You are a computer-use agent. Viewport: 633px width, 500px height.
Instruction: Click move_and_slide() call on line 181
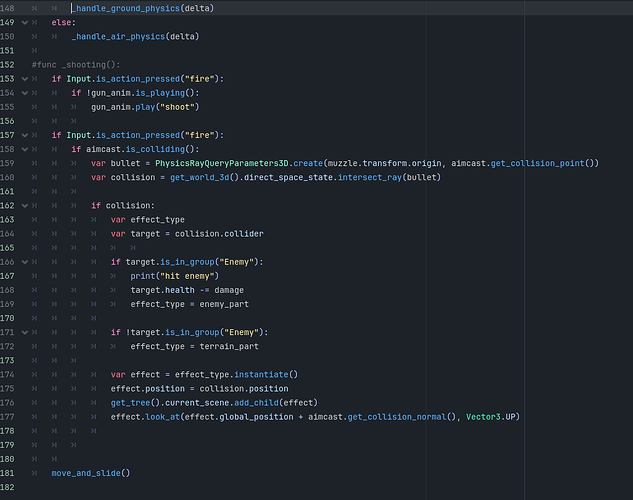point(91,473)
